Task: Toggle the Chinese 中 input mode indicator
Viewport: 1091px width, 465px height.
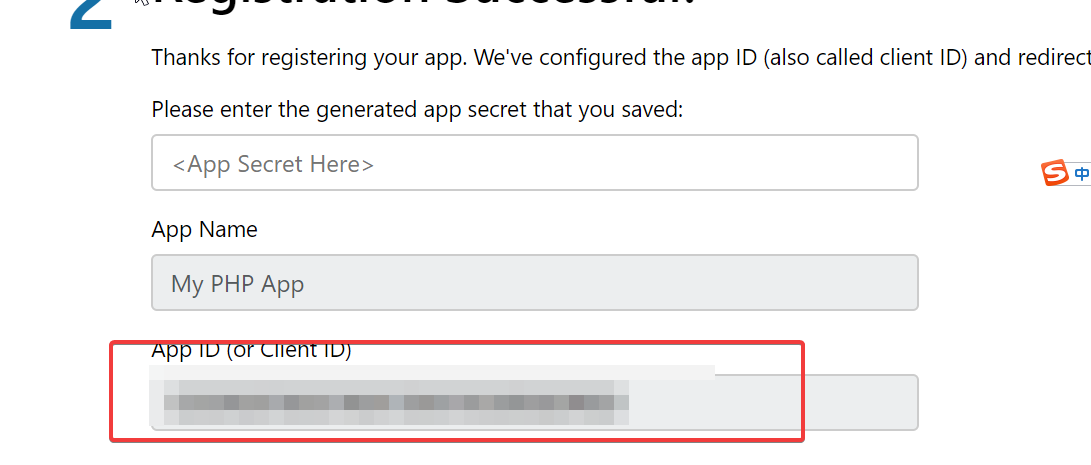Action: [x=1082, y=173]
